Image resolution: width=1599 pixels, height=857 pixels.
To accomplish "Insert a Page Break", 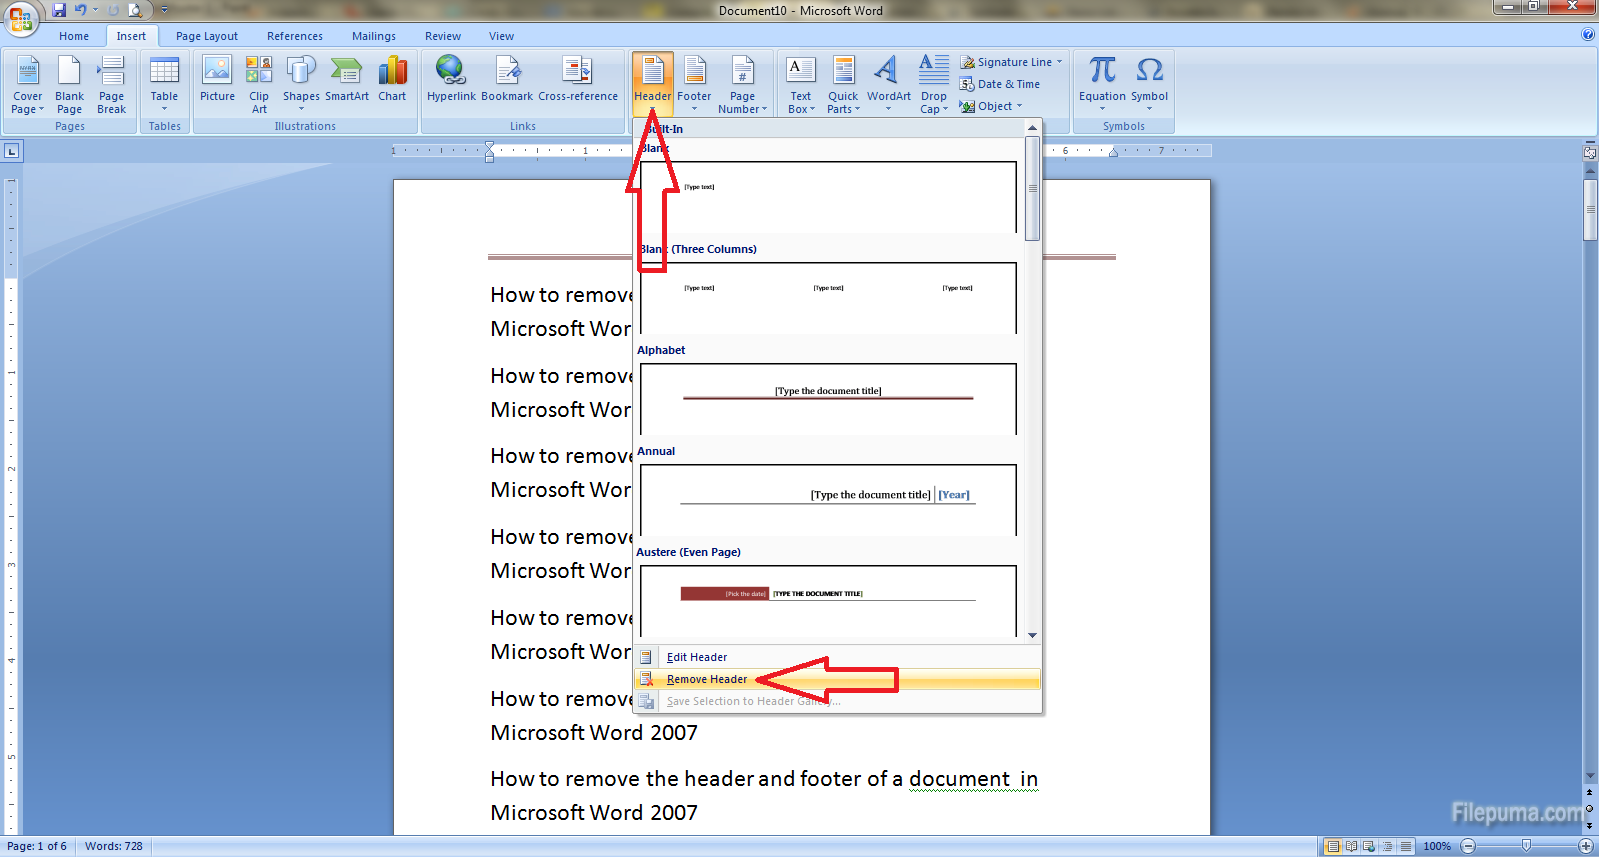I will point(111,85).
